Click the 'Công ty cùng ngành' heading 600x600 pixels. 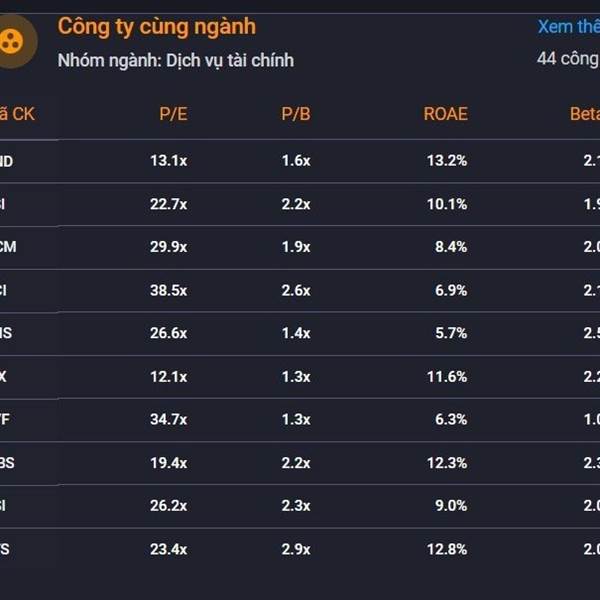[157, 27]
